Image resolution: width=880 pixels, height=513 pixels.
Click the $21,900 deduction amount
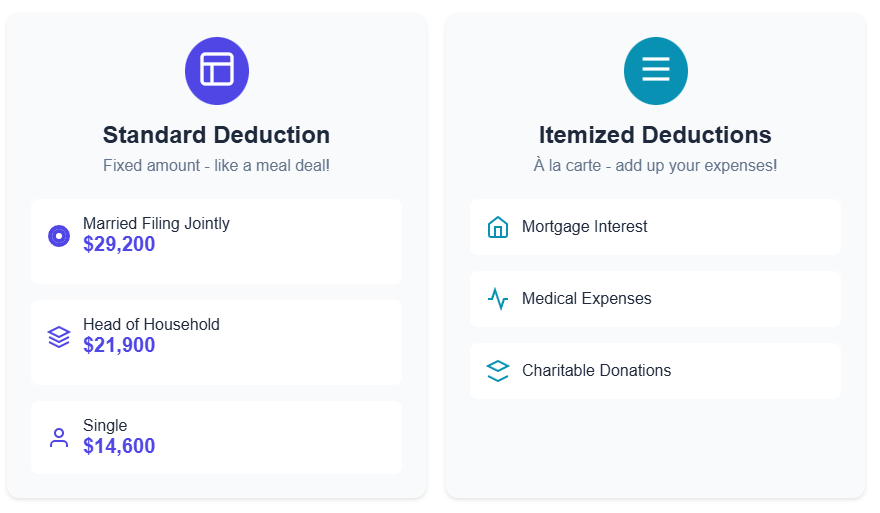[x=119, y=346]
